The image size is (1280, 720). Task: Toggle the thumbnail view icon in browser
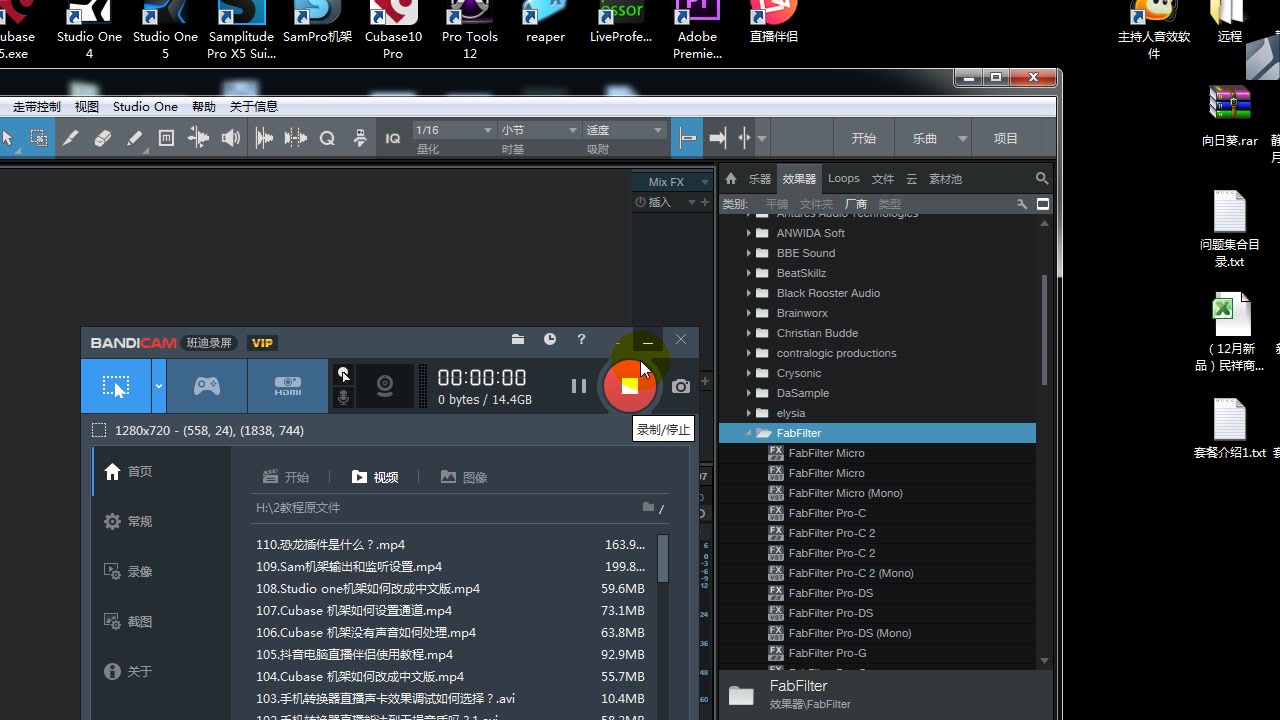pos(1043,204)
